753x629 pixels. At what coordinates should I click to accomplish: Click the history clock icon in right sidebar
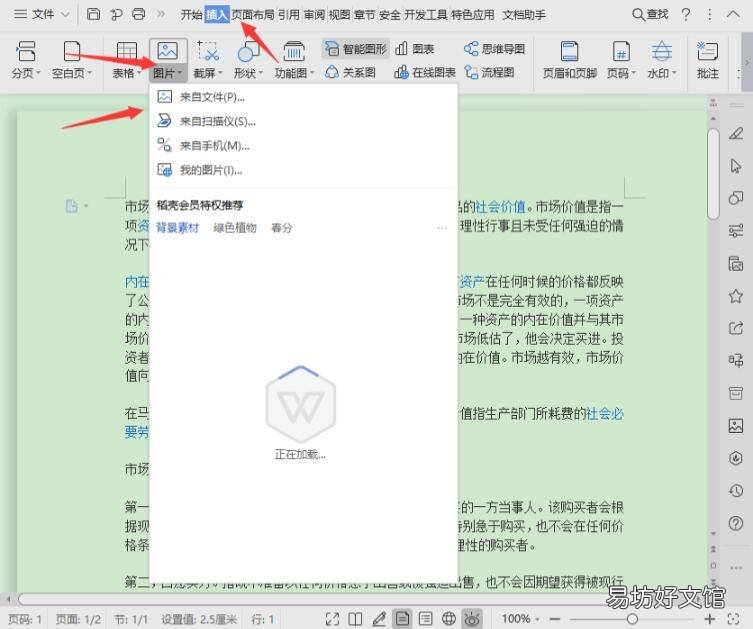735,490
